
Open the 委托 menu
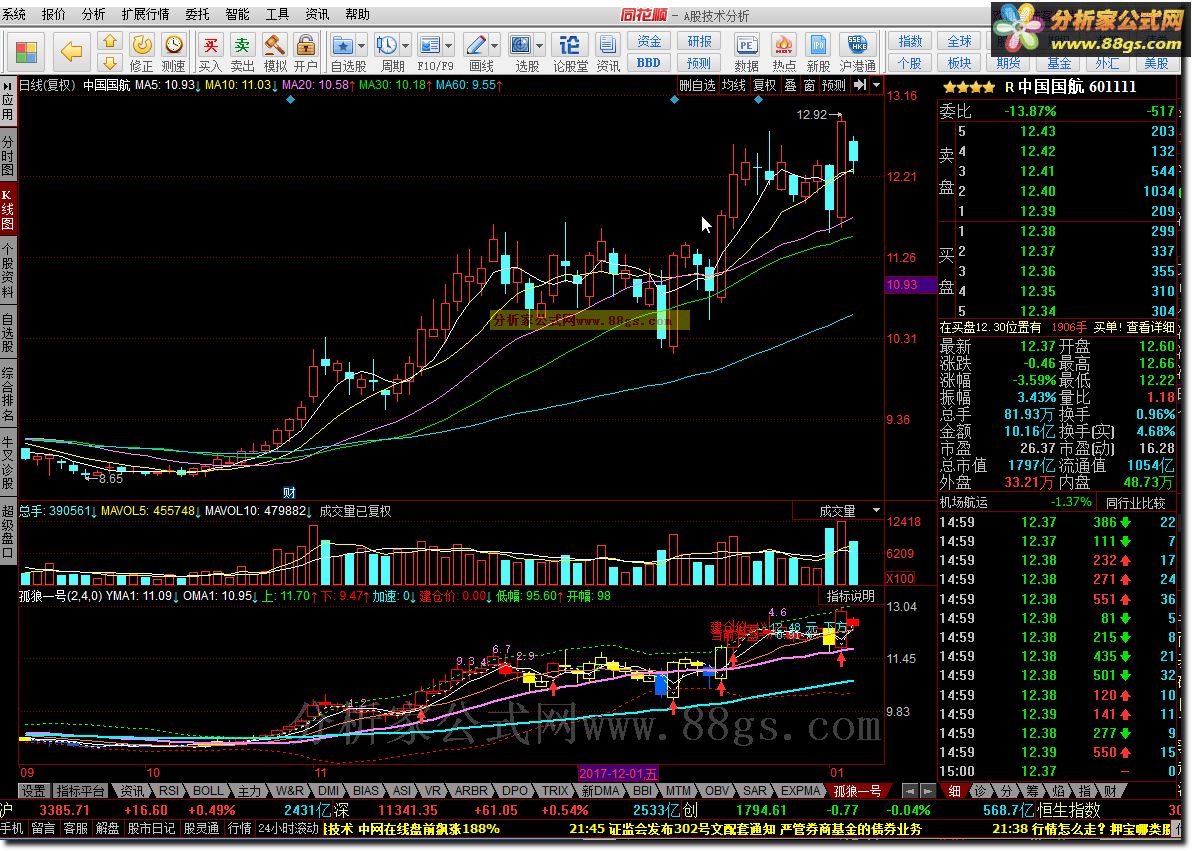pos(197,14)
